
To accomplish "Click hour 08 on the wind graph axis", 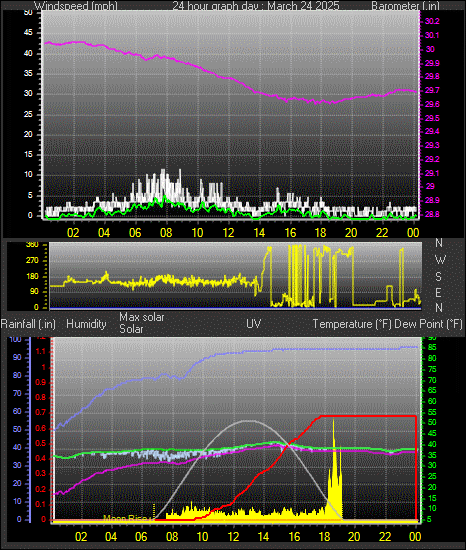I will coord(166,233).
